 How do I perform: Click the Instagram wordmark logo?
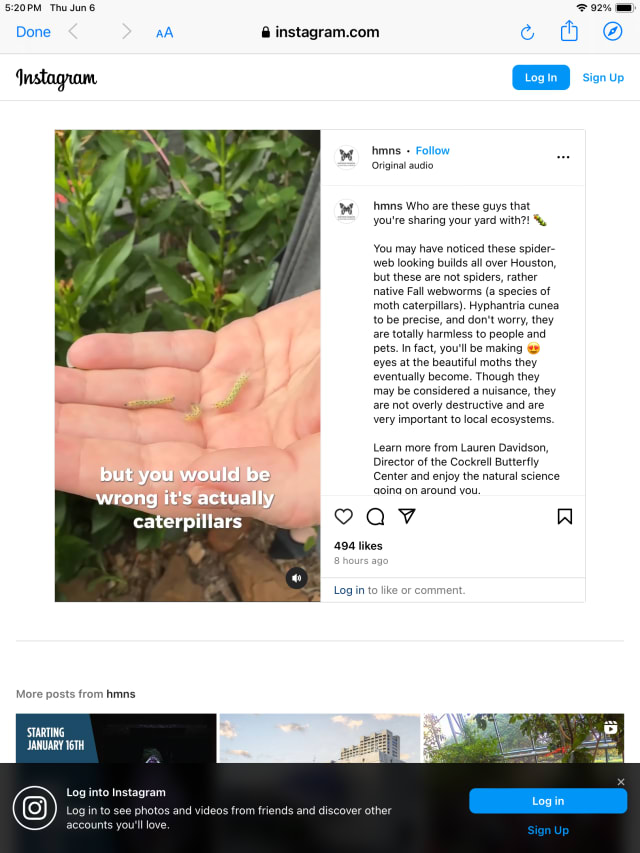(x=57, y=79)
